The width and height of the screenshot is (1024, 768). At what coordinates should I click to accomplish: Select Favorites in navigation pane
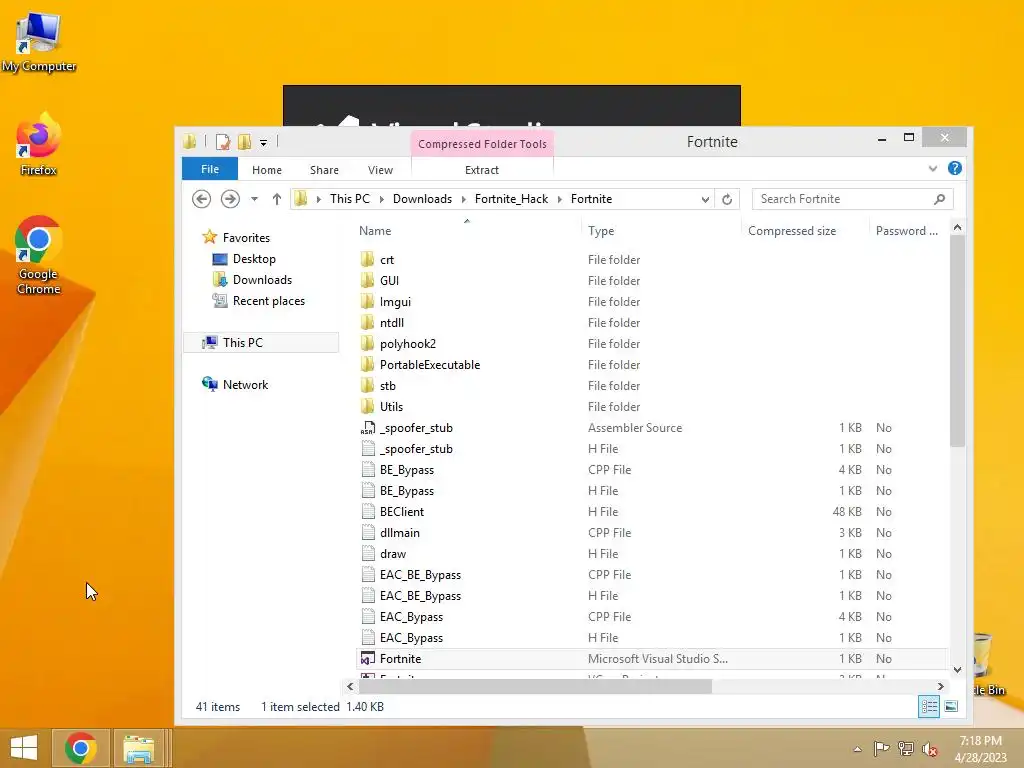coord(236,238)
